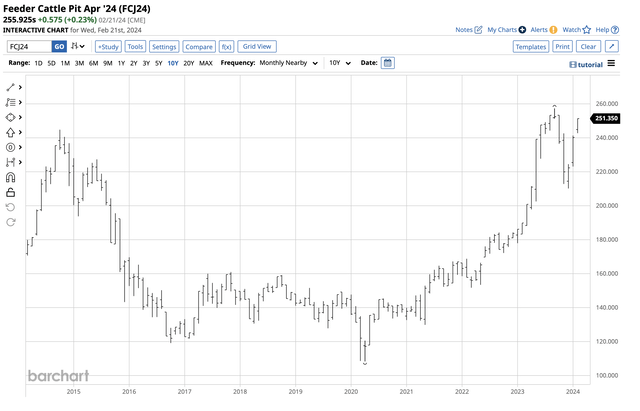Image resolution: width=640 pixels, height=411 pixels.
Task: Select the 10Y range
Action: click(173, 63)
